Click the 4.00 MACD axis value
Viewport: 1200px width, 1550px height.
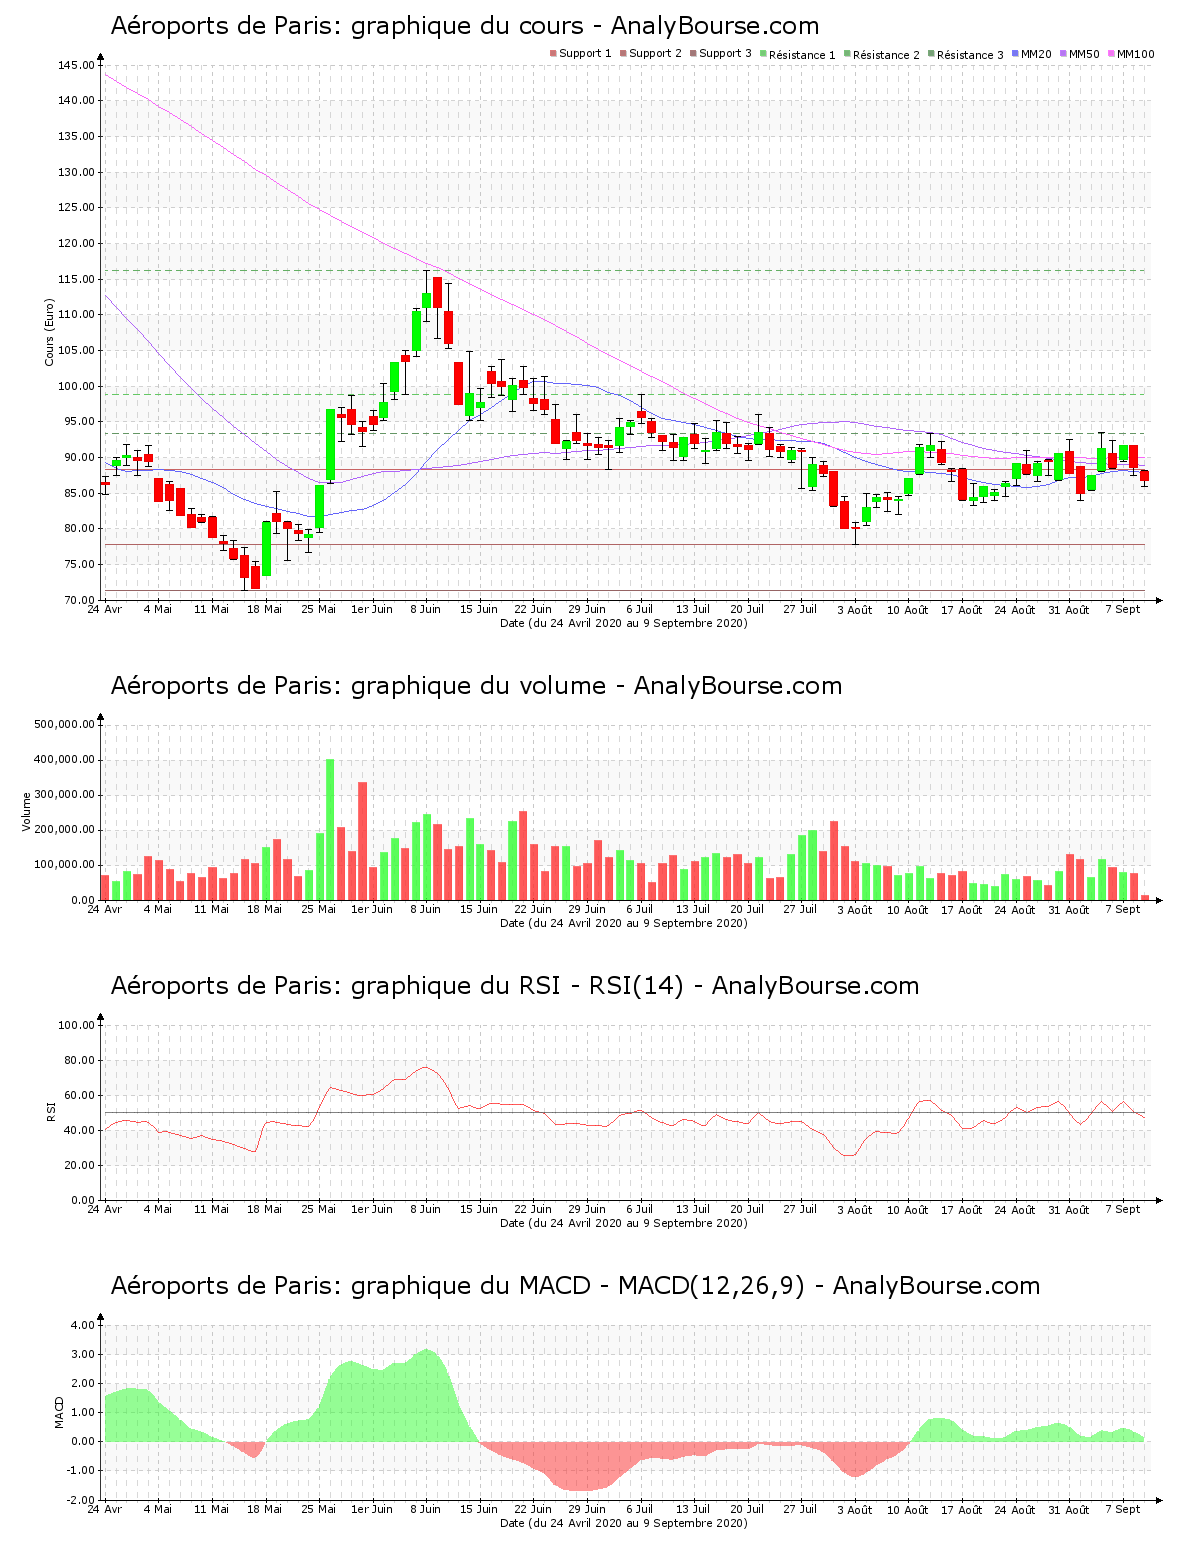83,1325
